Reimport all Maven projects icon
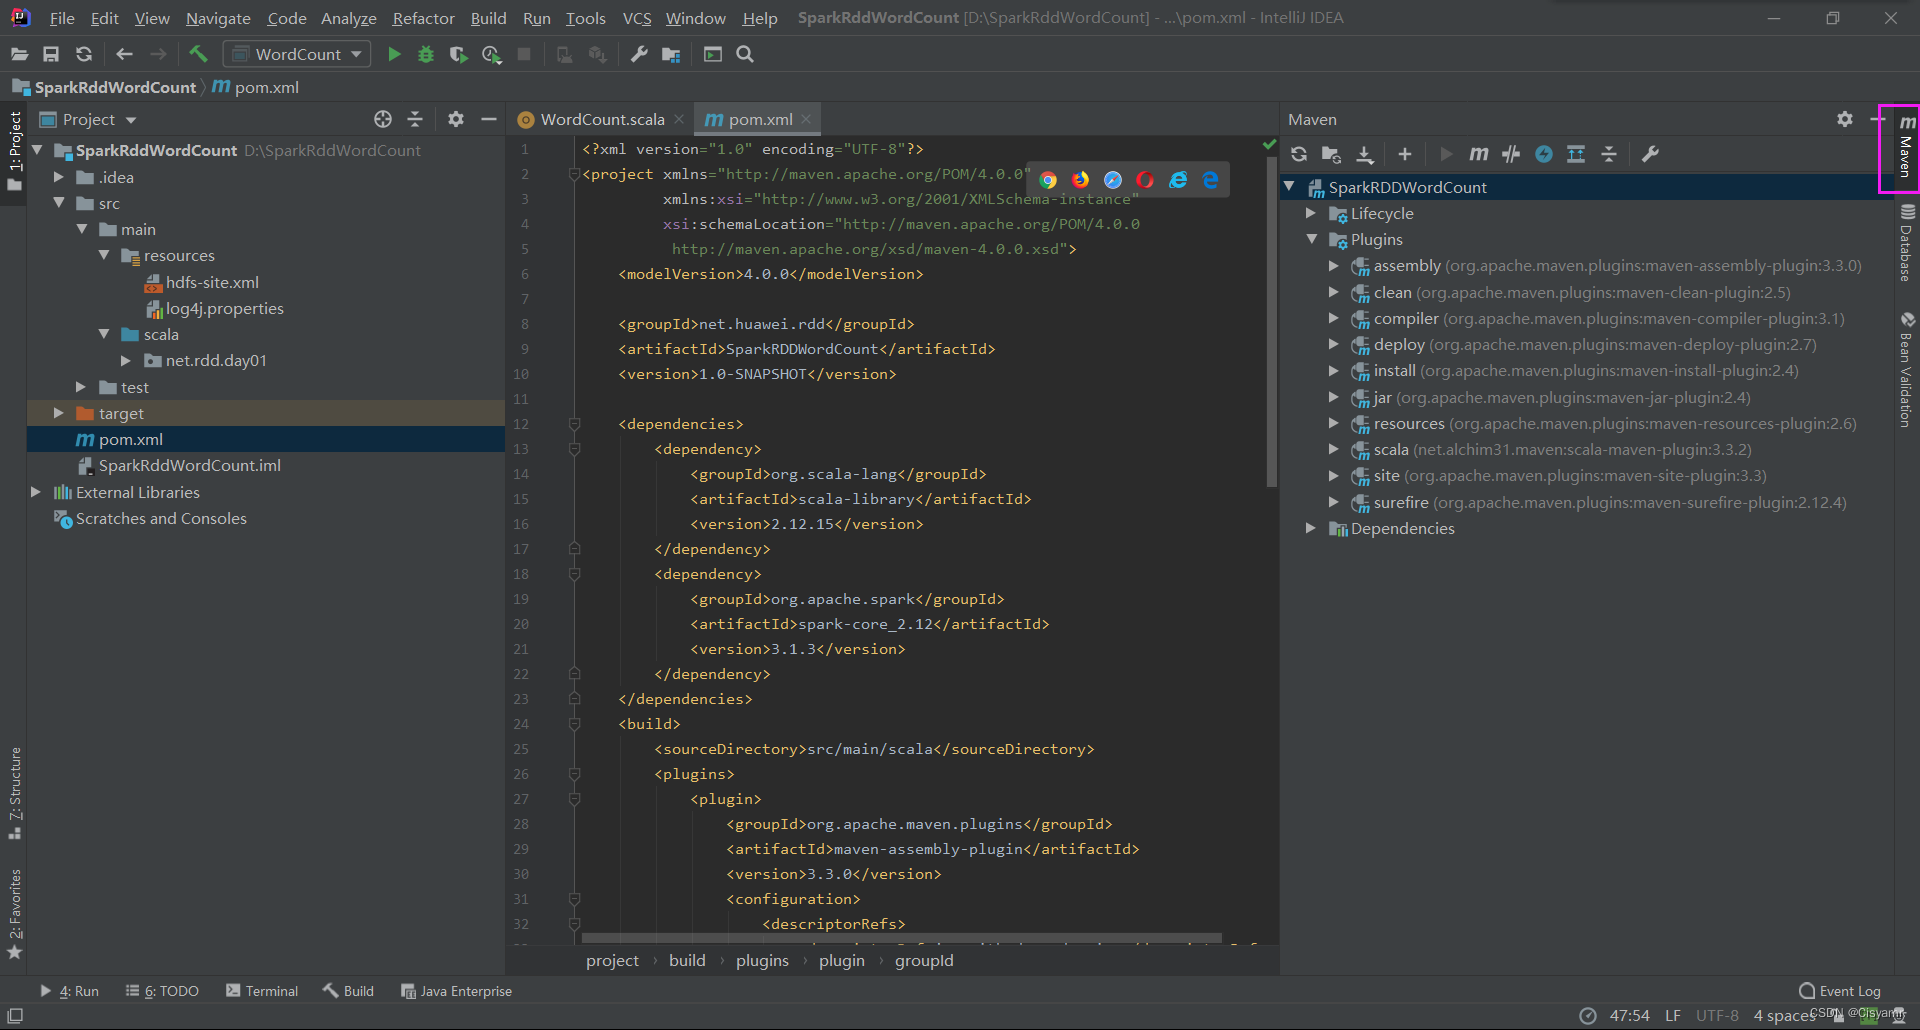The height and width of the screenshot is (1030, 1920). (x=1299, y=154)
